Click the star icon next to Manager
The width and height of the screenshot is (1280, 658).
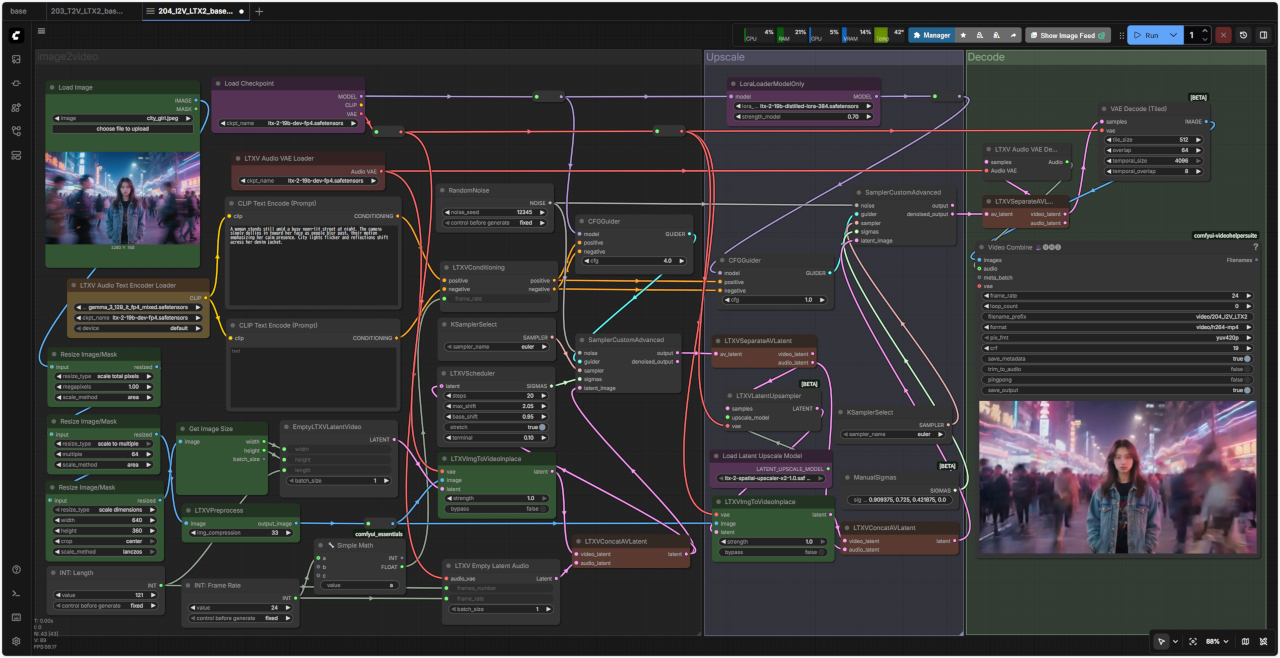(x=963, y=35)
